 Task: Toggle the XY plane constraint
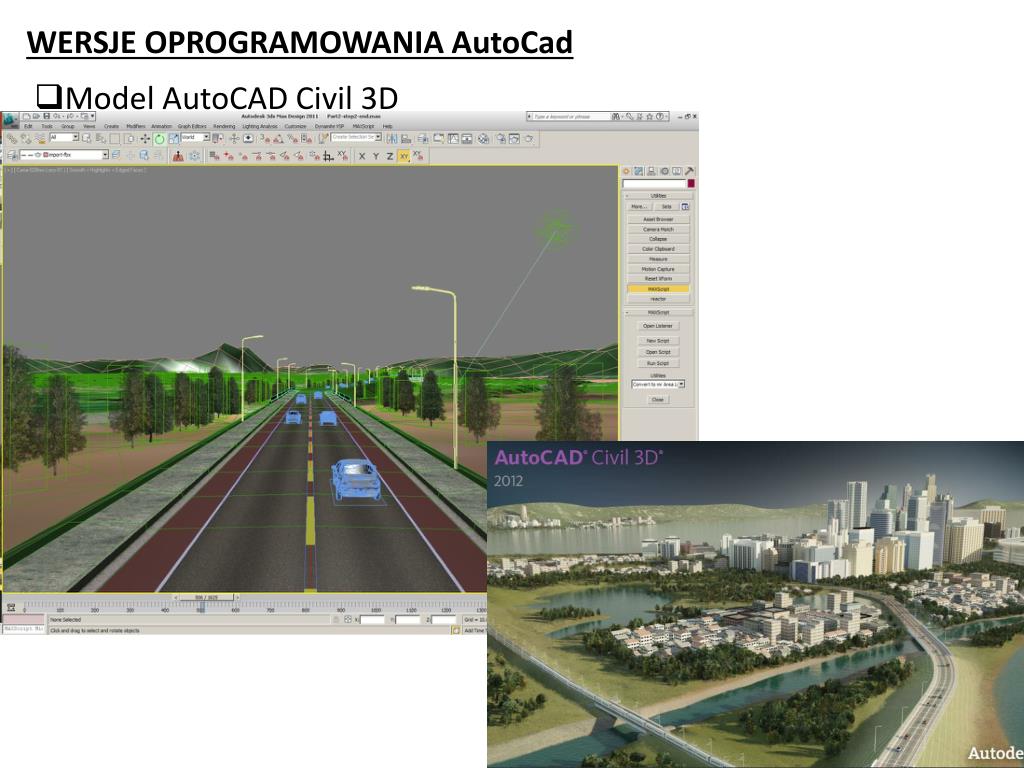click(404, 156)
